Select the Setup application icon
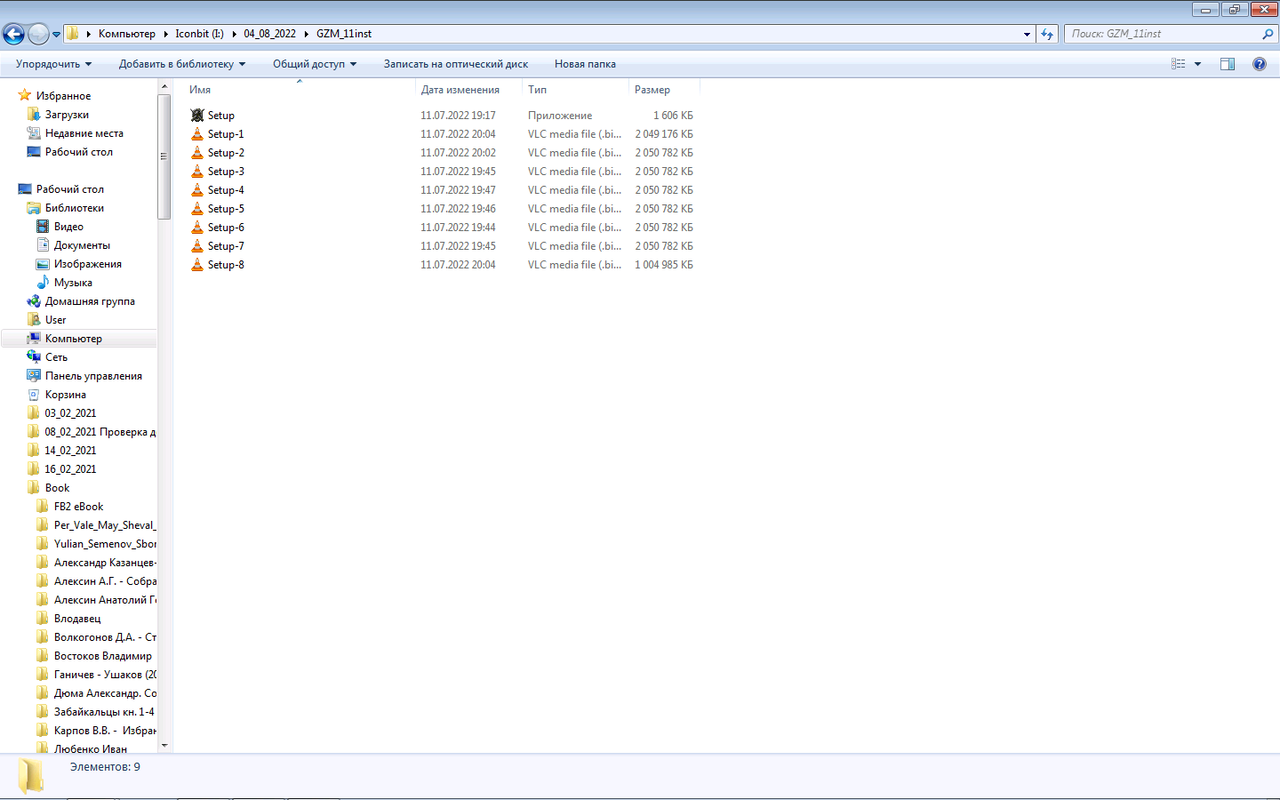 tap(197, 116)
